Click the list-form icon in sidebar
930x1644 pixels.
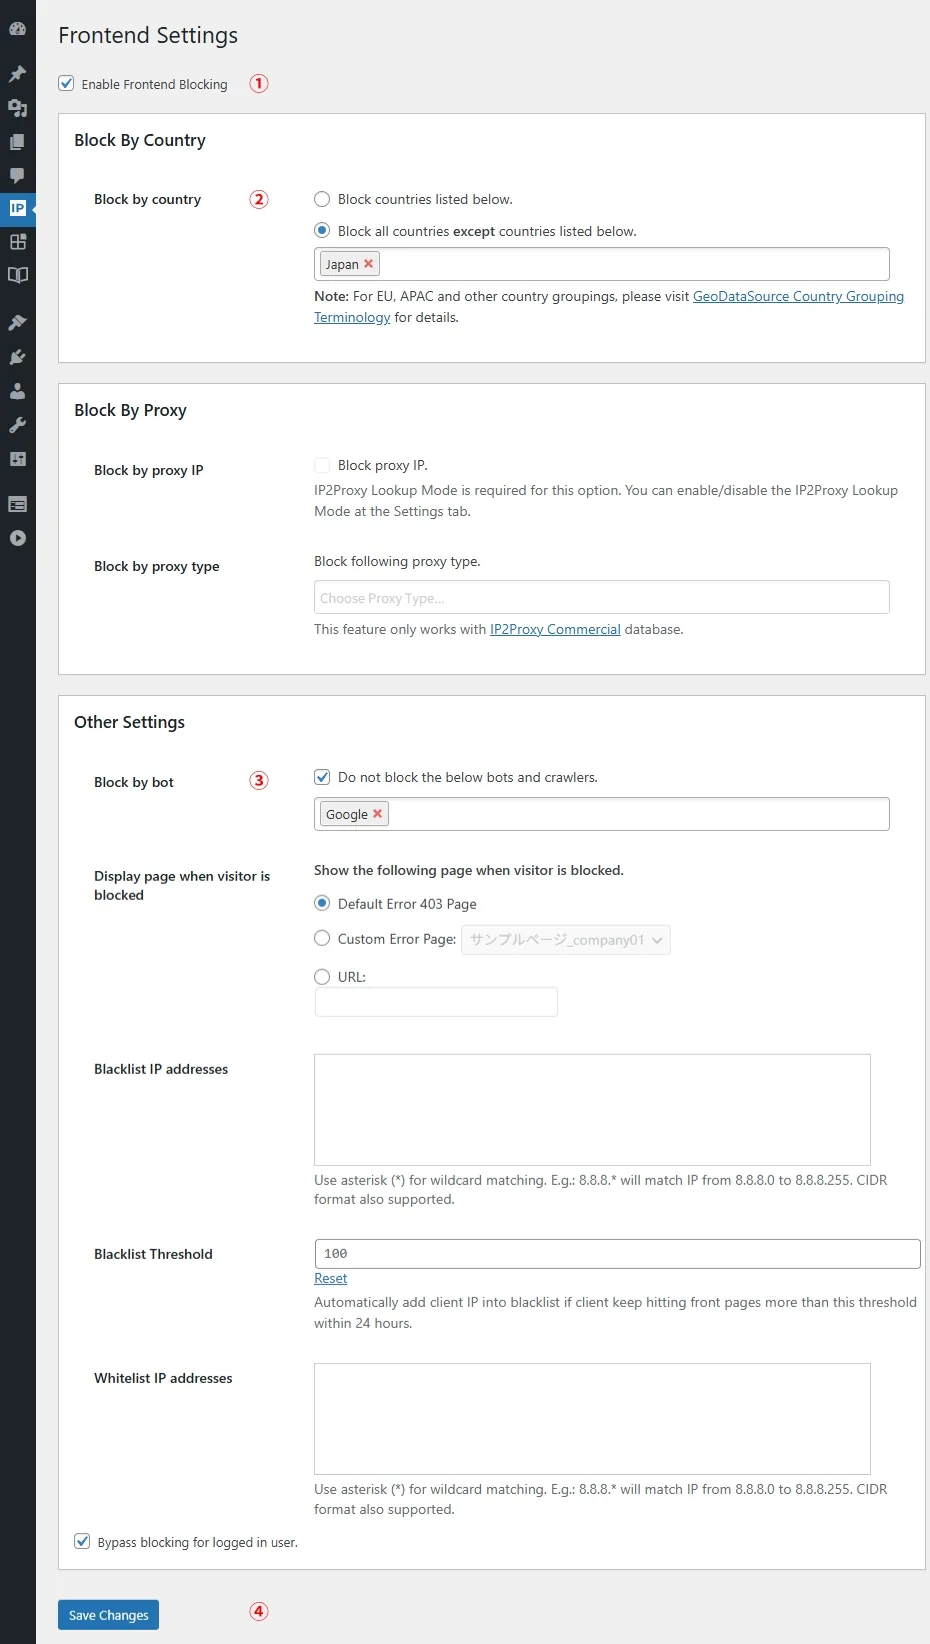17,504
